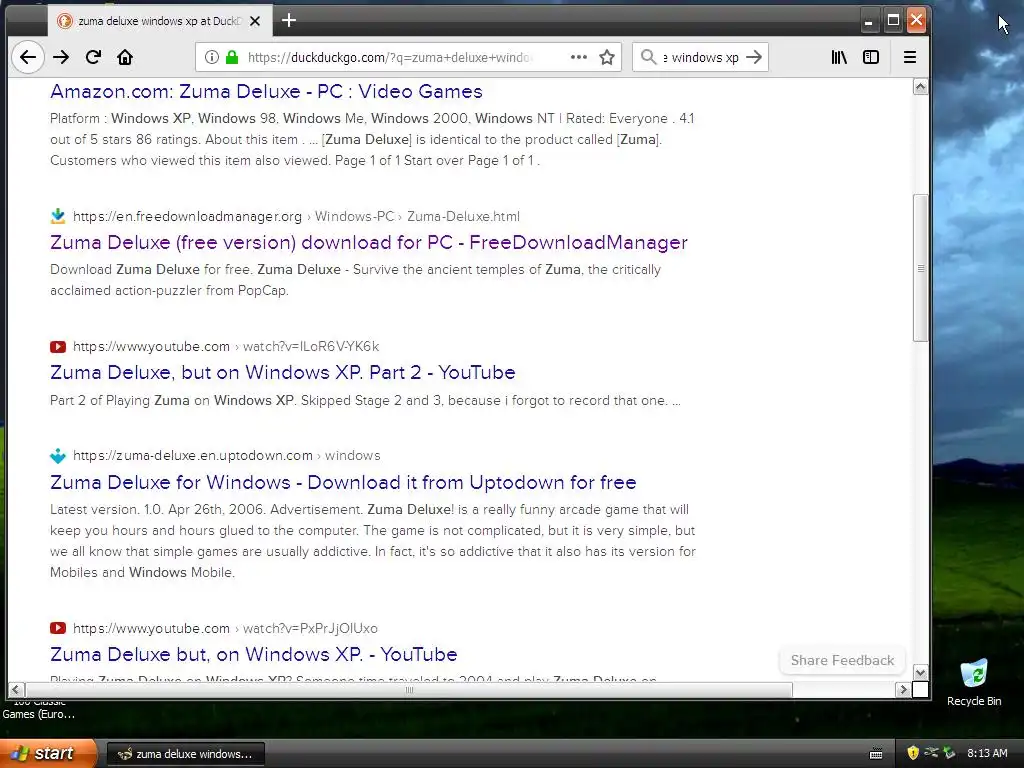Select the Recycle Bin desktop icon
Image resolution: width=1024 pixels, height=768 pixels.
click(974, 683)
